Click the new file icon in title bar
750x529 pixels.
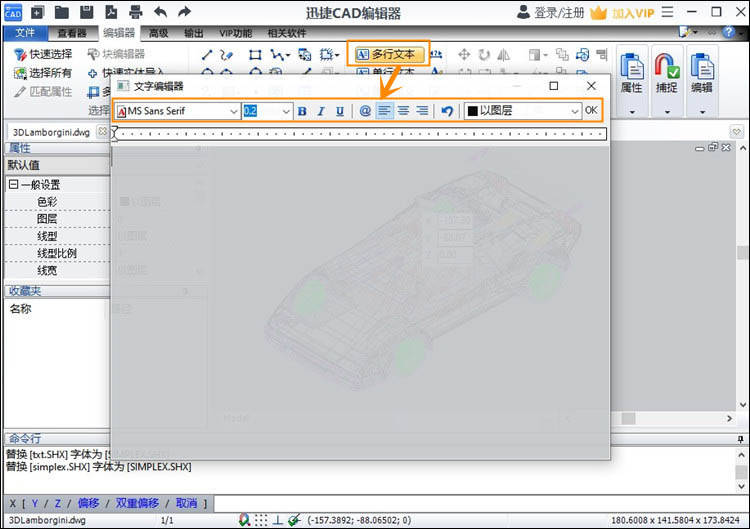tap(37, 12)
